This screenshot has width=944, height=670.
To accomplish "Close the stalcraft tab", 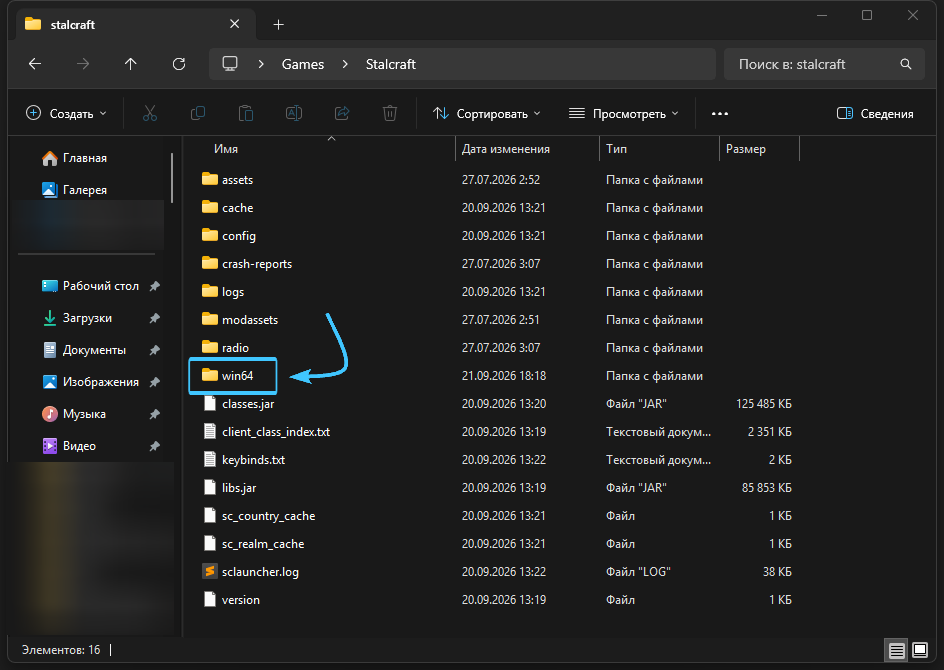I will pyautogui.click(x=235, y=24).
